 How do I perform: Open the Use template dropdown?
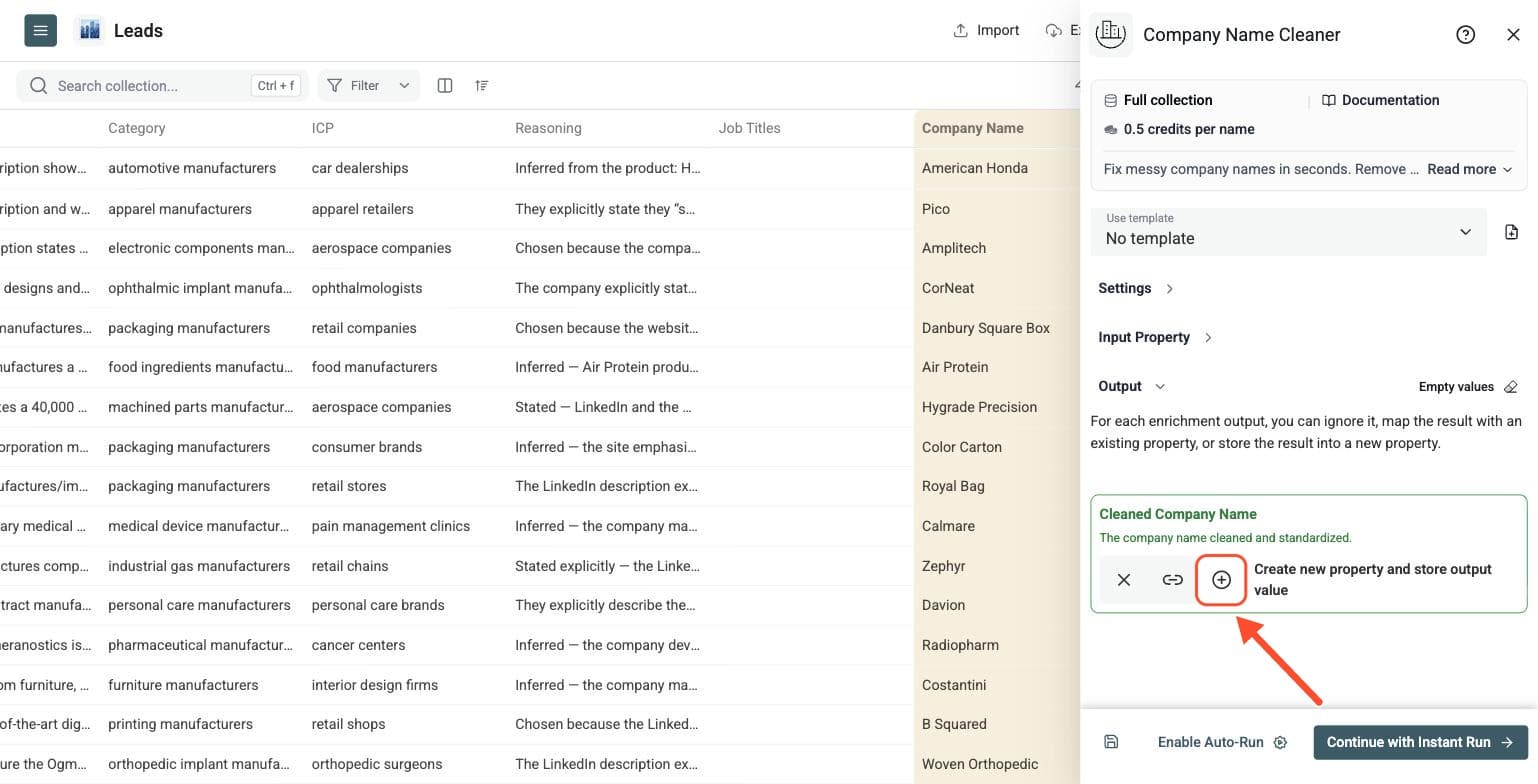pos(1288,232)
